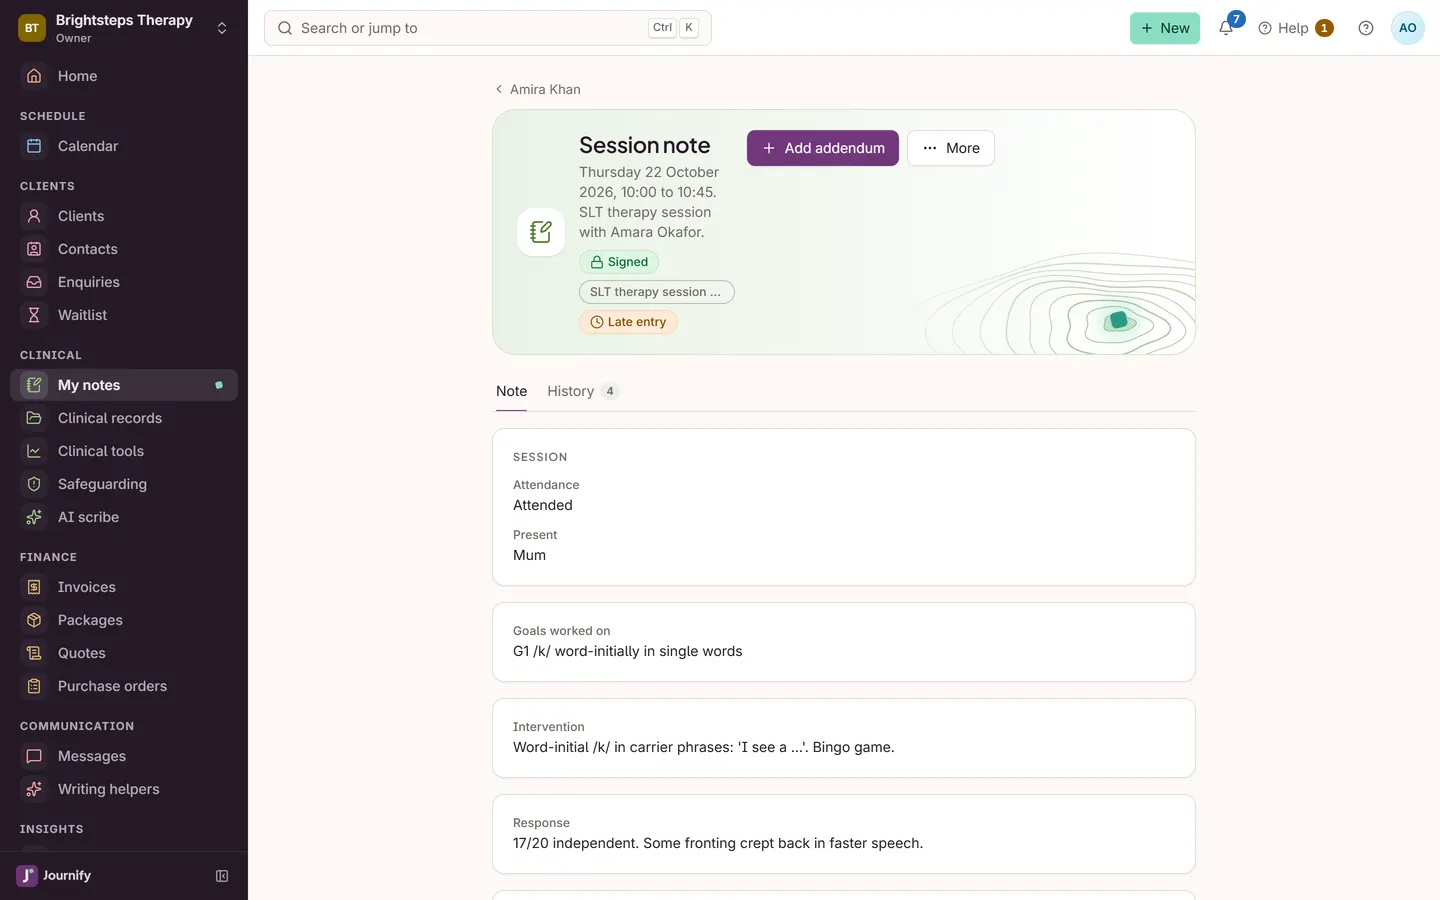Open the More actions menu
1440x900 pixels.
[x=950, y=148]
